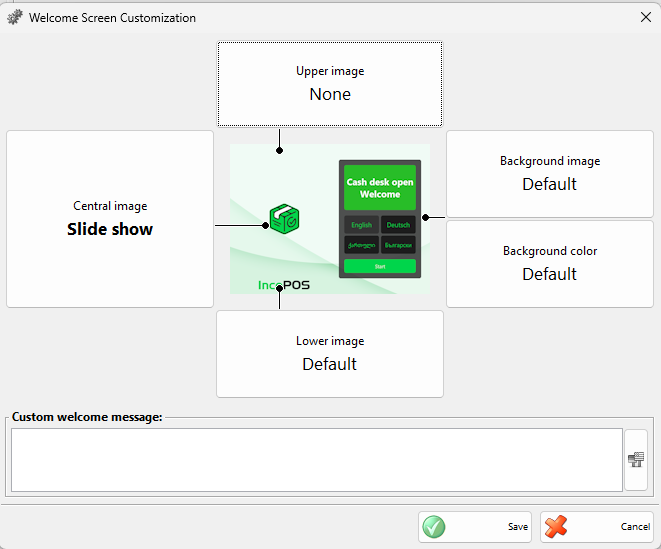The image size is (661, 549).
Task: Click the gear icon in the title bar
Action: coord(15,18)
